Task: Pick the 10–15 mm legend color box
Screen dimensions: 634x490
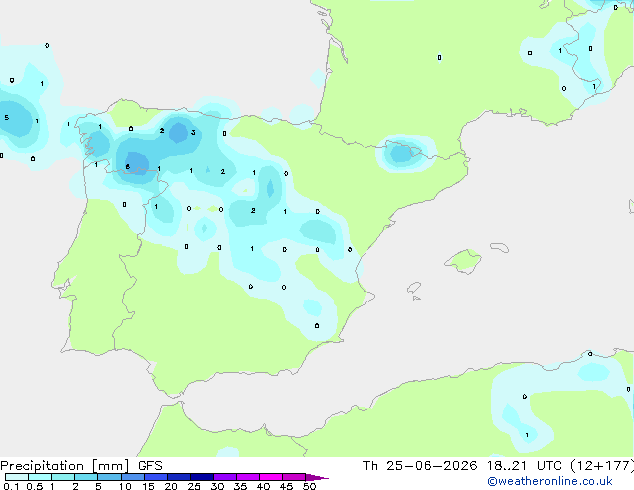Action: [132, 477]
